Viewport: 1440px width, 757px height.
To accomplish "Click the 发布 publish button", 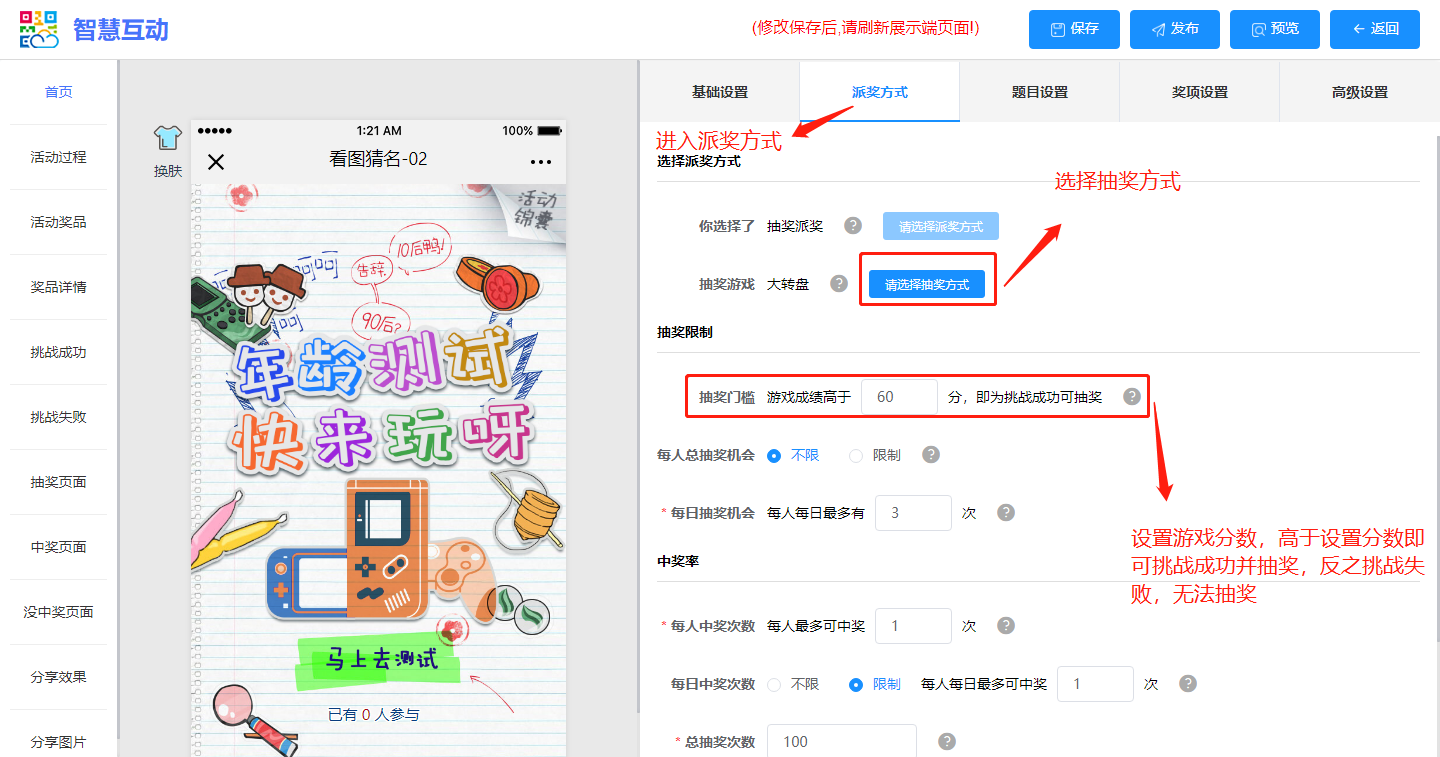I will (x=1175, y=29).
